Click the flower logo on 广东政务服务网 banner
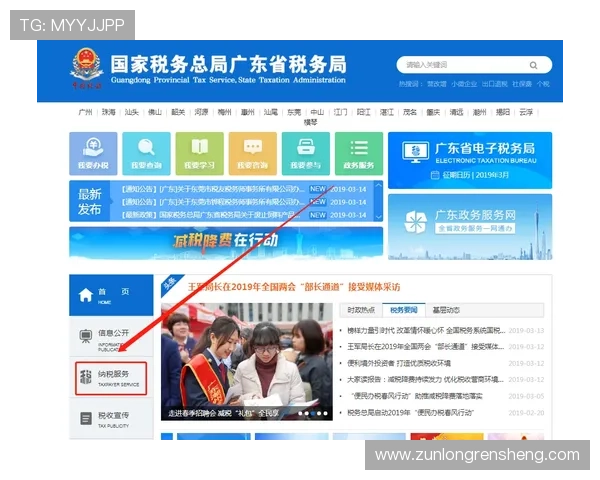This screenshot has width=600, height=480. coord(416,222)
